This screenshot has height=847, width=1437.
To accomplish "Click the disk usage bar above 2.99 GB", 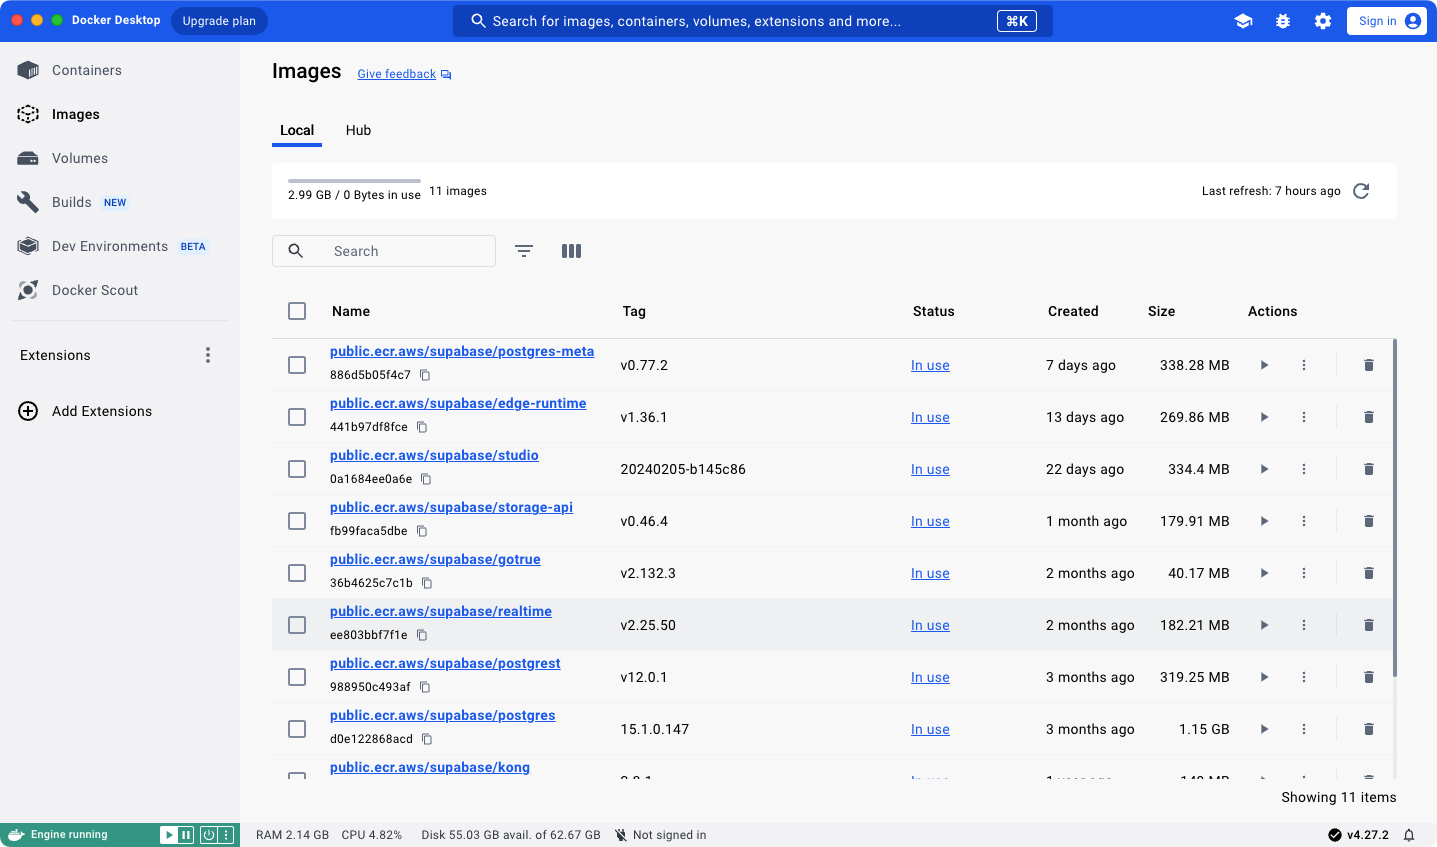I will (354, 181).
